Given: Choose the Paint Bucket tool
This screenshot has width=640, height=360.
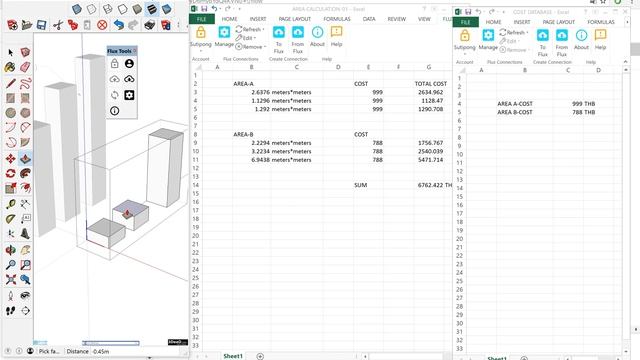Looking at the screenshot, I should [x=11, y=67].
